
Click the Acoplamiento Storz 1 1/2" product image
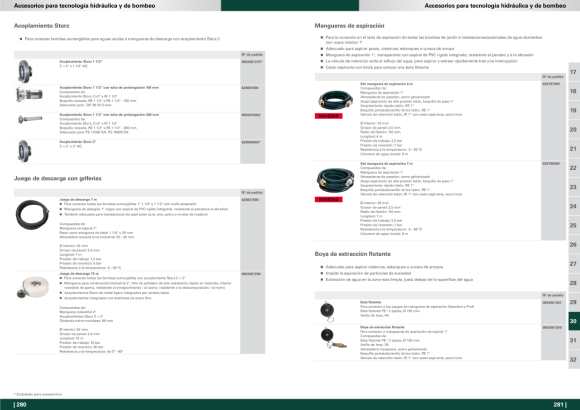25,71
